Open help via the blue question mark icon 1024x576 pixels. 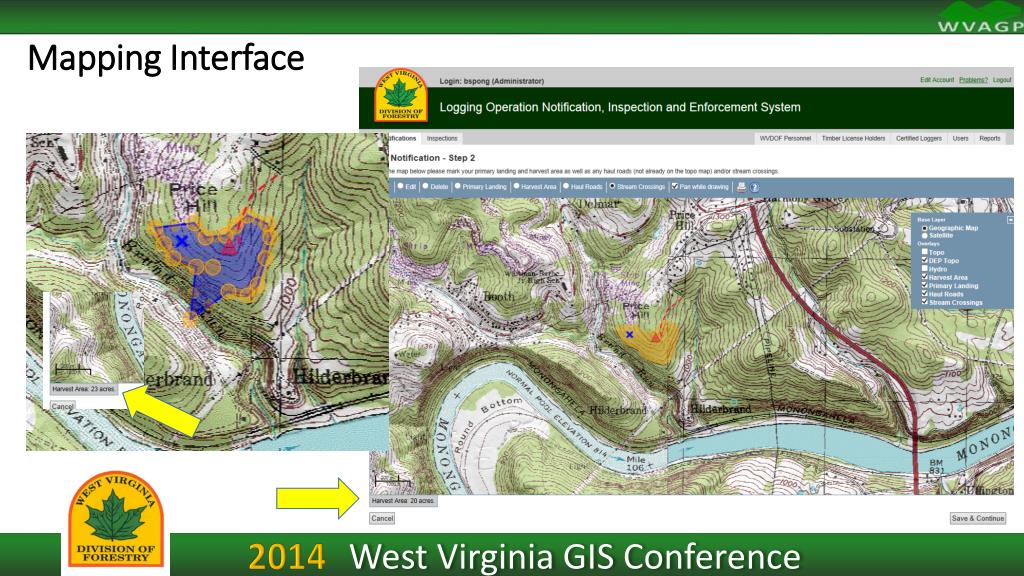[754, 187]
